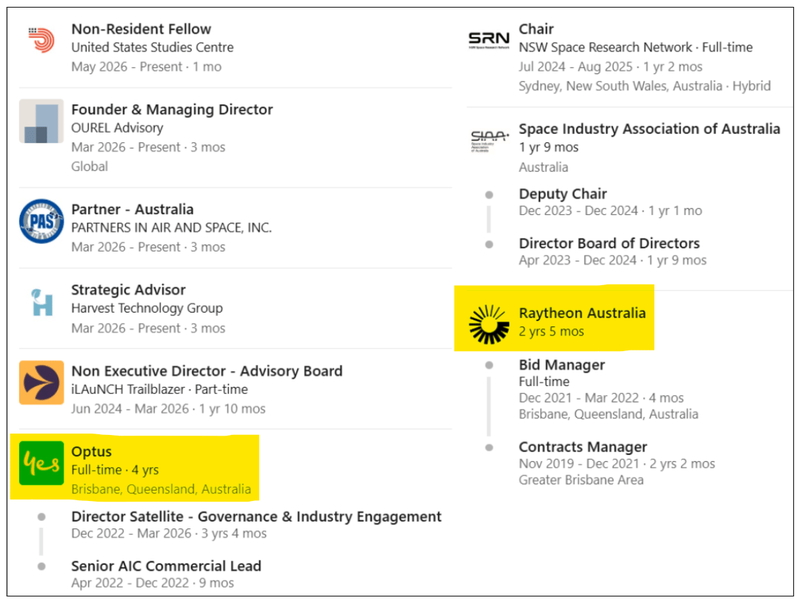This screenshot has height=604, width=800.
Task: Select iLAuNCH Trailblazer · Part-time text
Action: coord(160,389)
